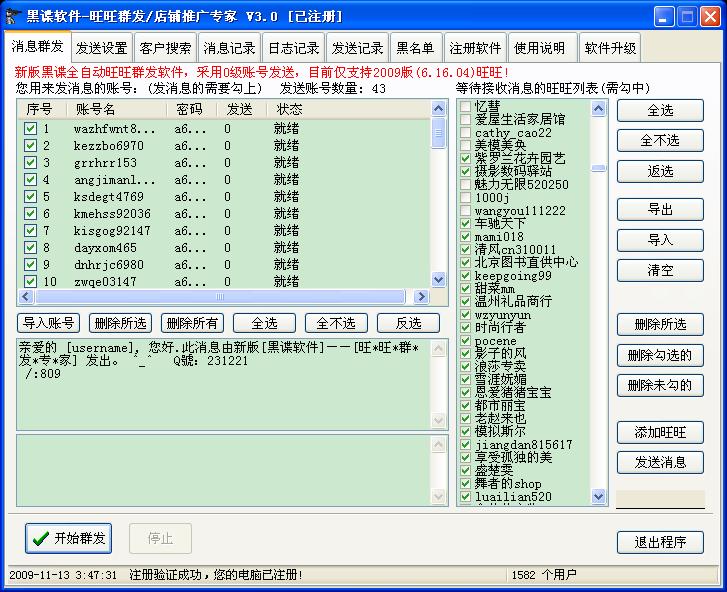Click account table scroll-up arrow
727x592 pixels.
click(438, 109)
